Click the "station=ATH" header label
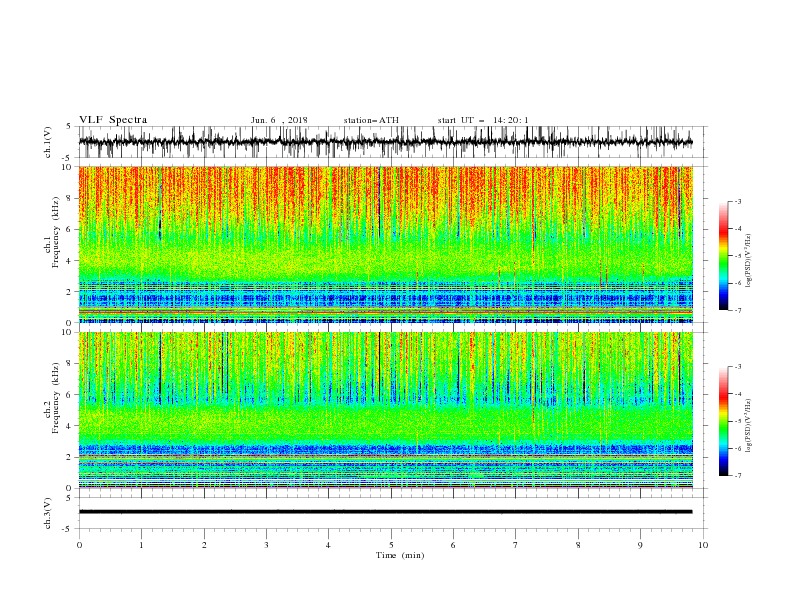The width and height of the screenshot is (792, 612). click(x=371, y=120)
